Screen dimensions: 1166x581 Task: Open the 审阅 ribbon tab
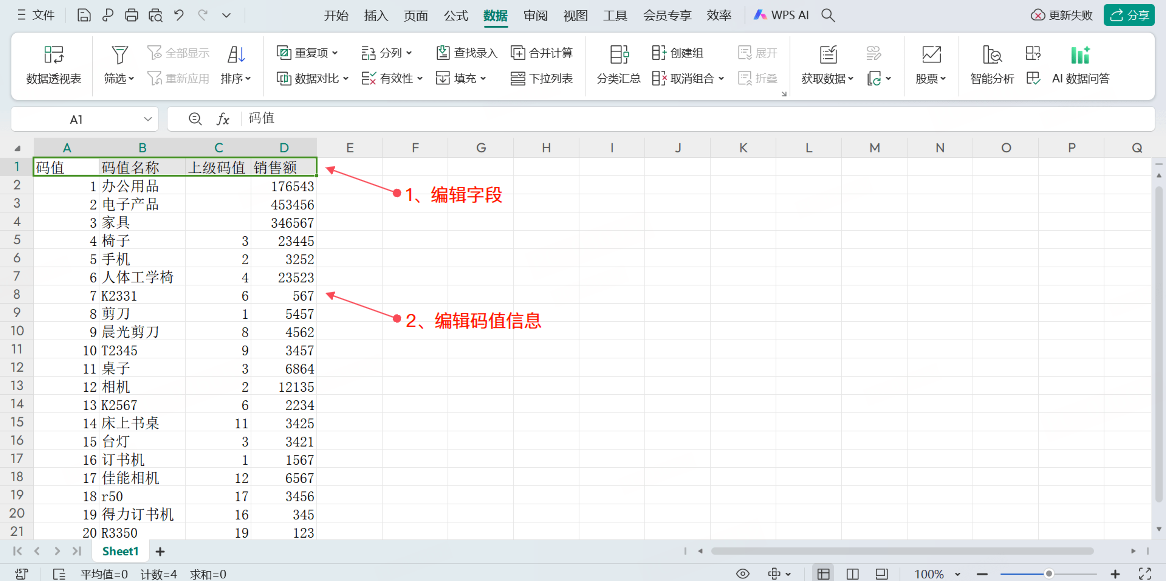click(x=535, y=15)
